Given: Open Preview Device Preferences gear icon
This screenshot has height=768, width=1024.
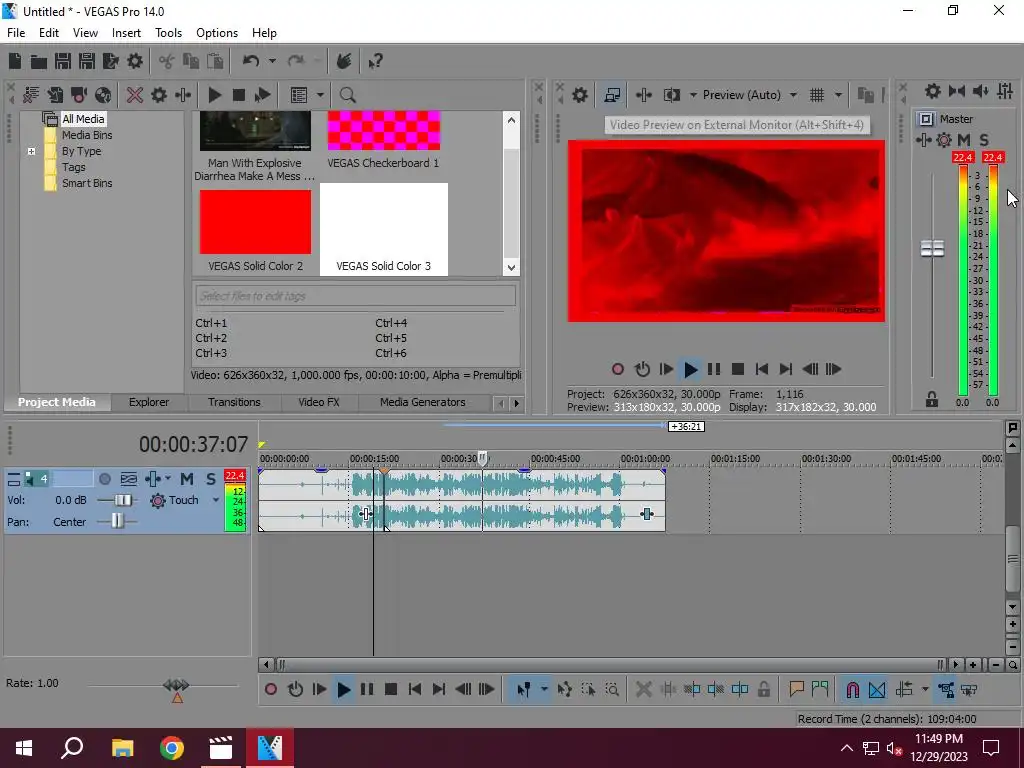Looking at the screenshot, I should 580,95.
